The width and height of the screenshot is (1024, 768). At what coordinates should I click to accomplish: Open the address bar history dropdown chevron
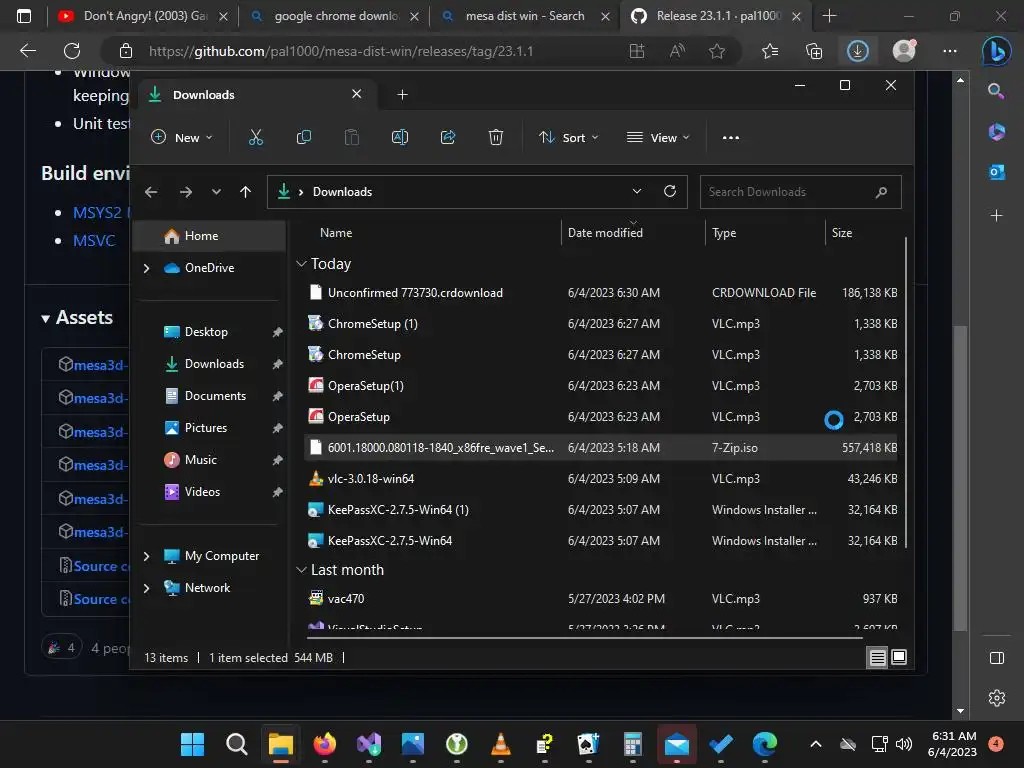pos(636,191)
